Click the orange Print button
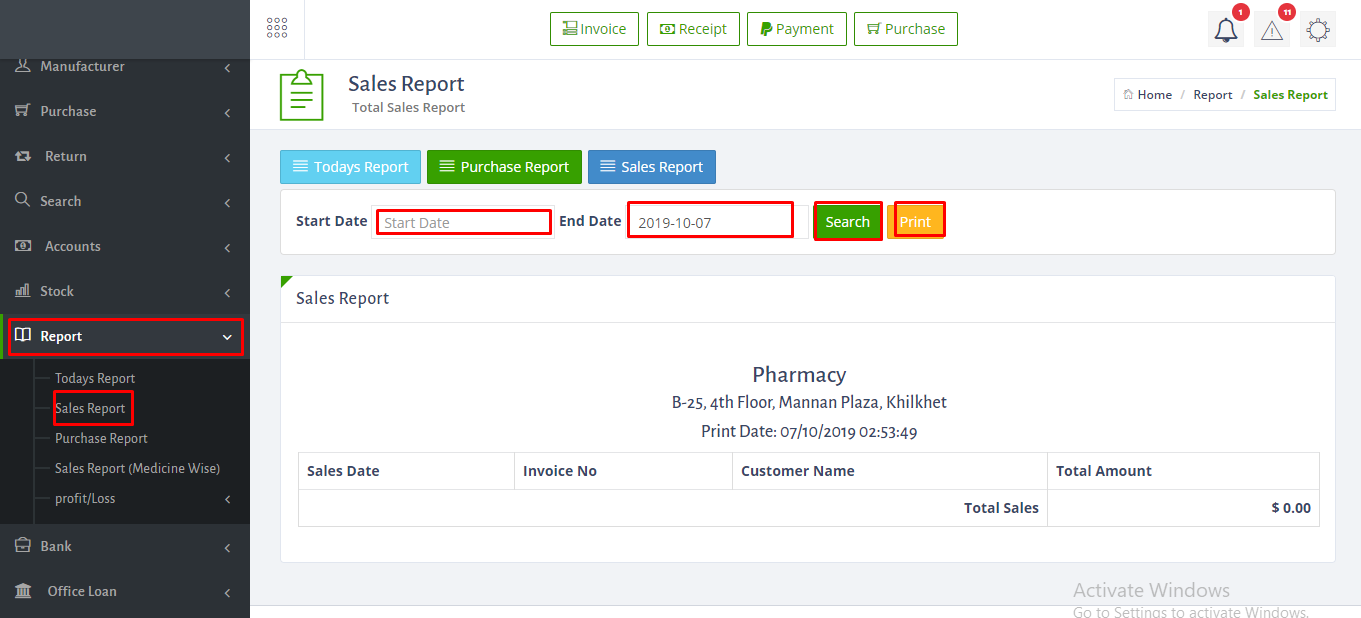Screen dimensions: 1361x618 click(x=915, y=222)
